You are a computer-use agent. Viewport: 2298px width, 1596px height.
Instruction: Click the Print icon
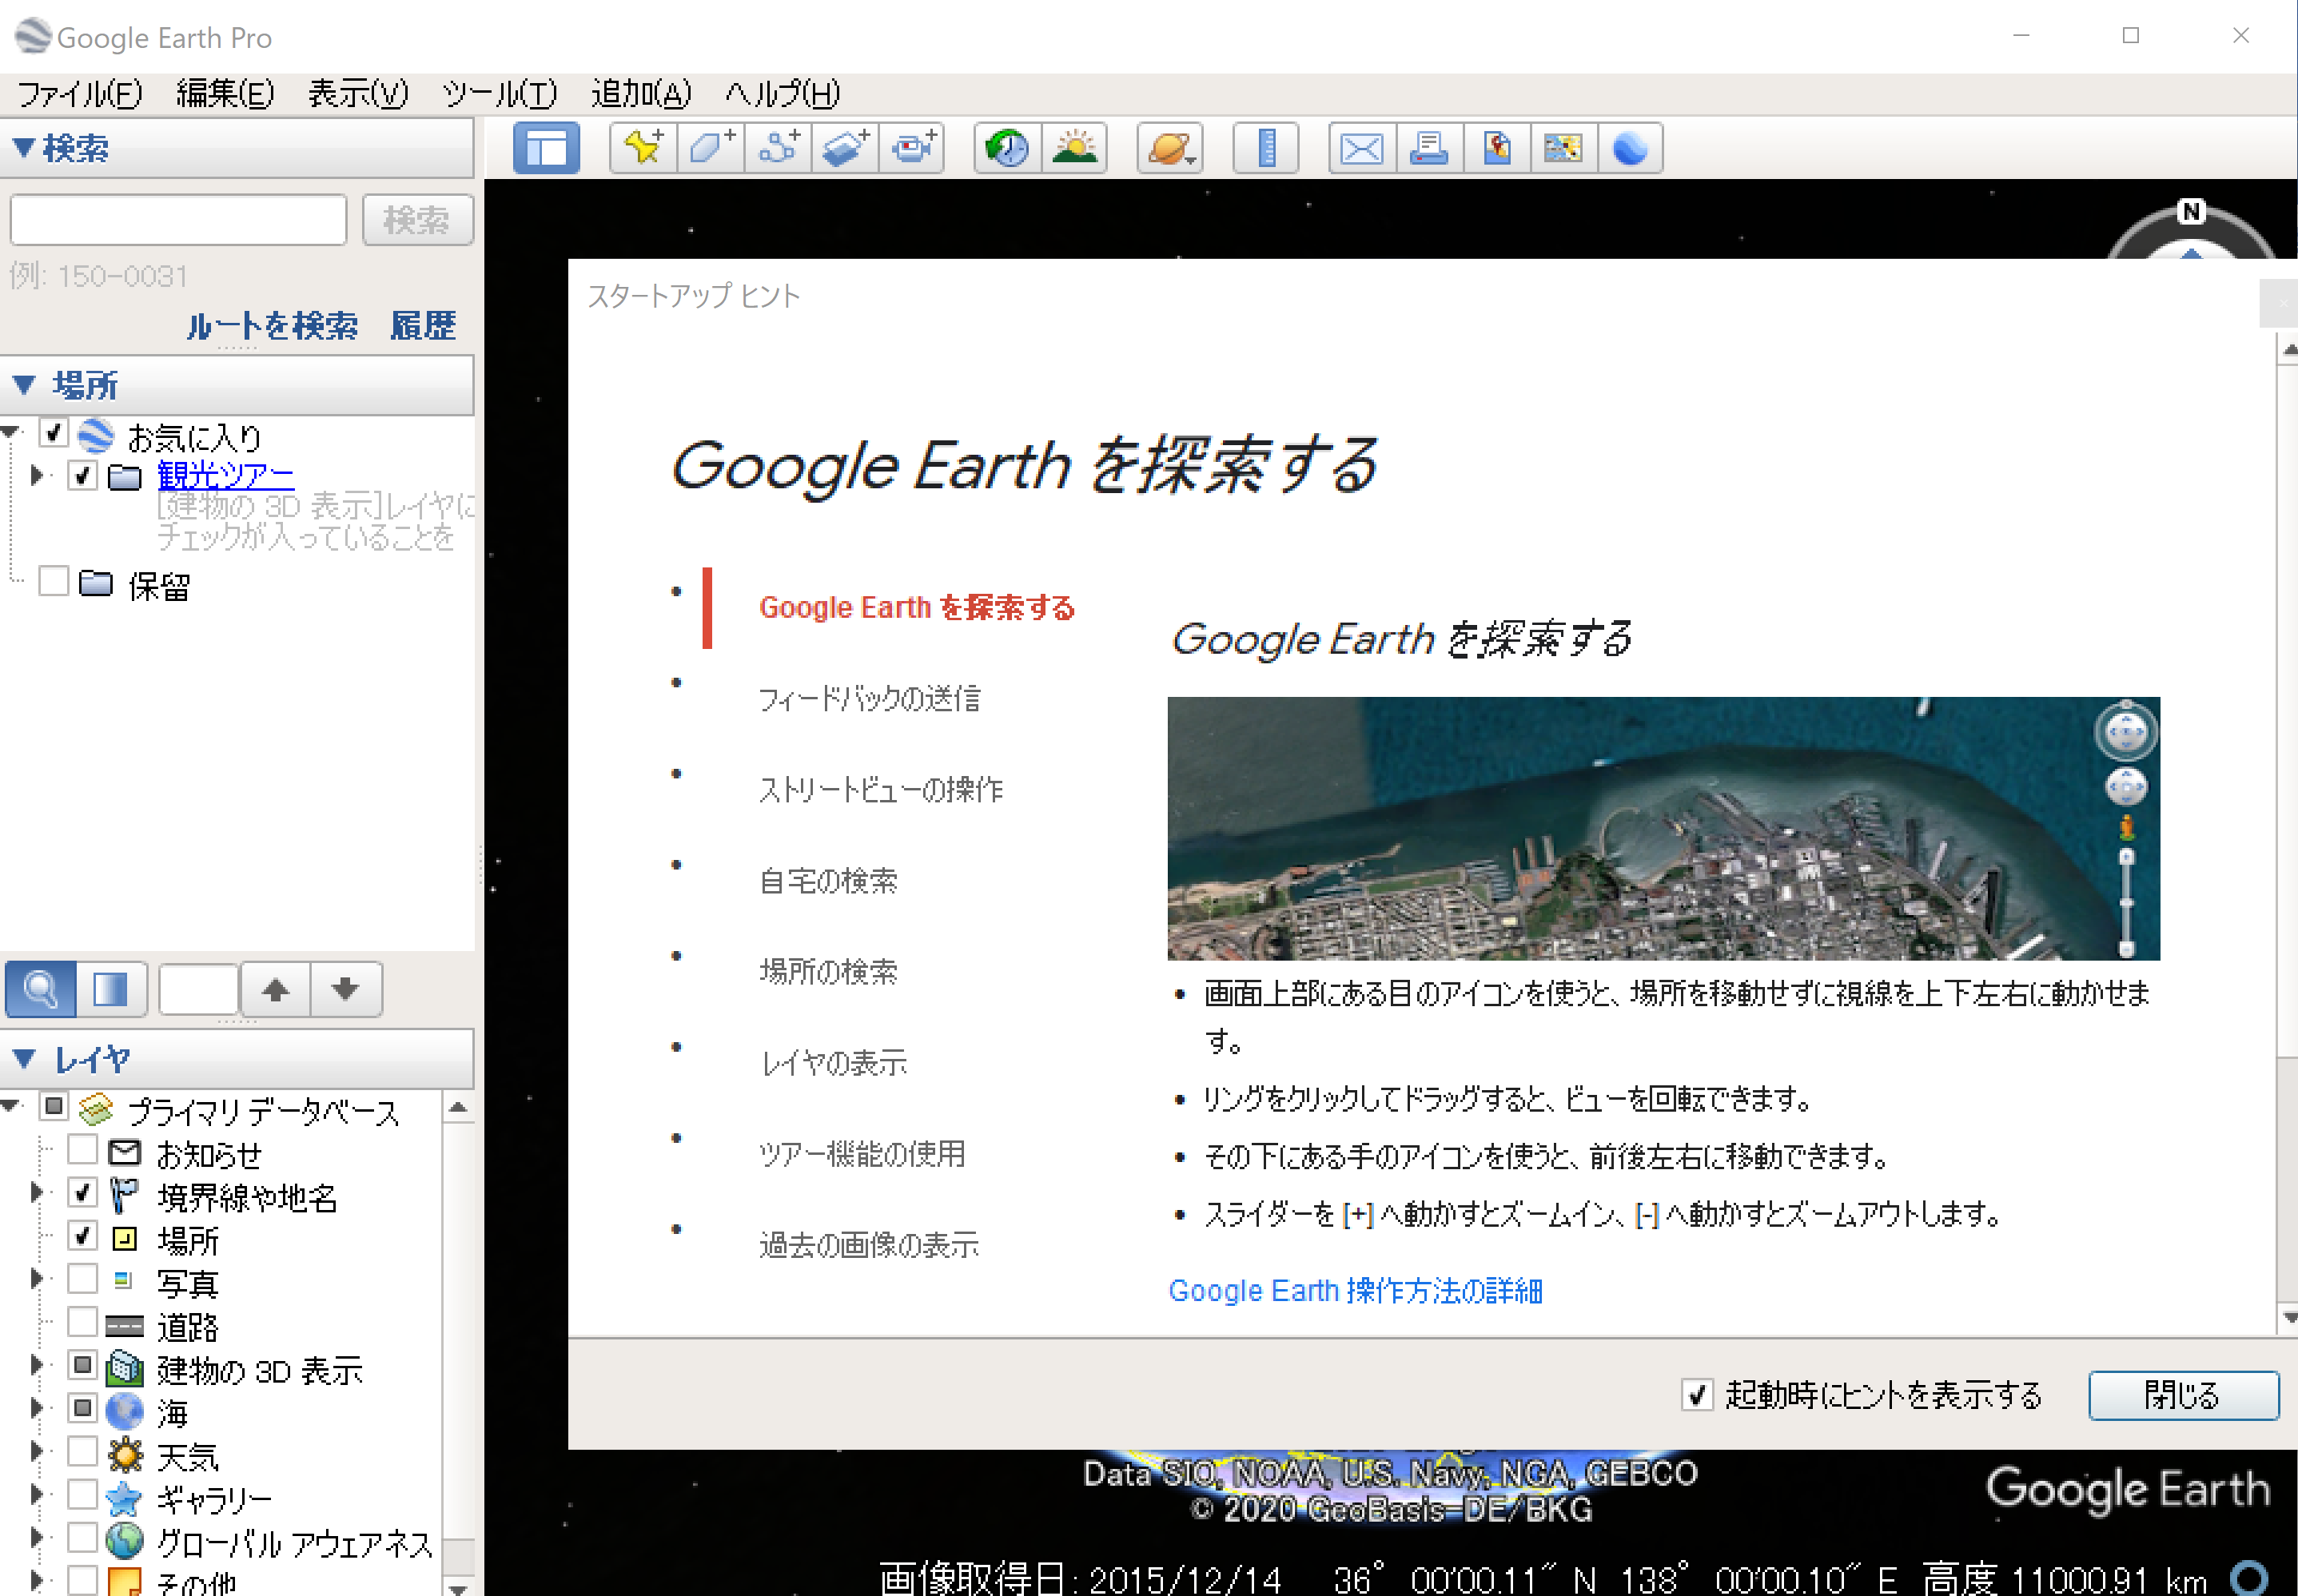click(x=1429, y=148)
